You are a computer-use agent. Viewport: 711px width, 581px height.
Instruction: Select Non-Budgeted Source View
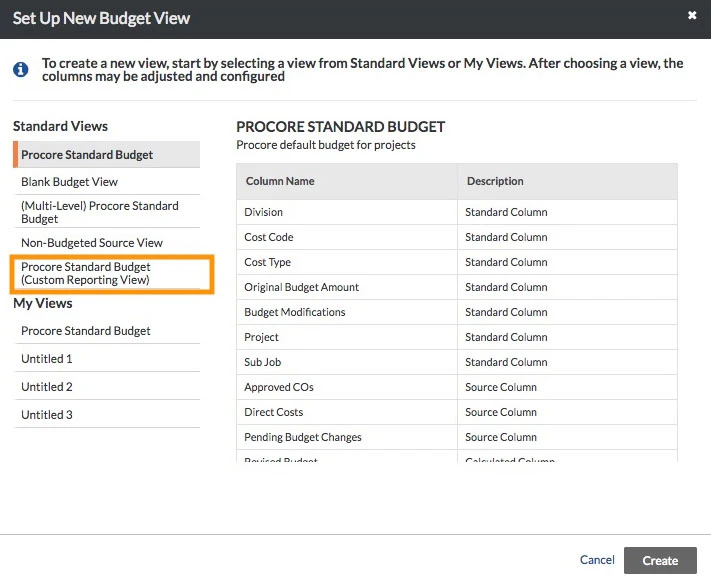107,243
